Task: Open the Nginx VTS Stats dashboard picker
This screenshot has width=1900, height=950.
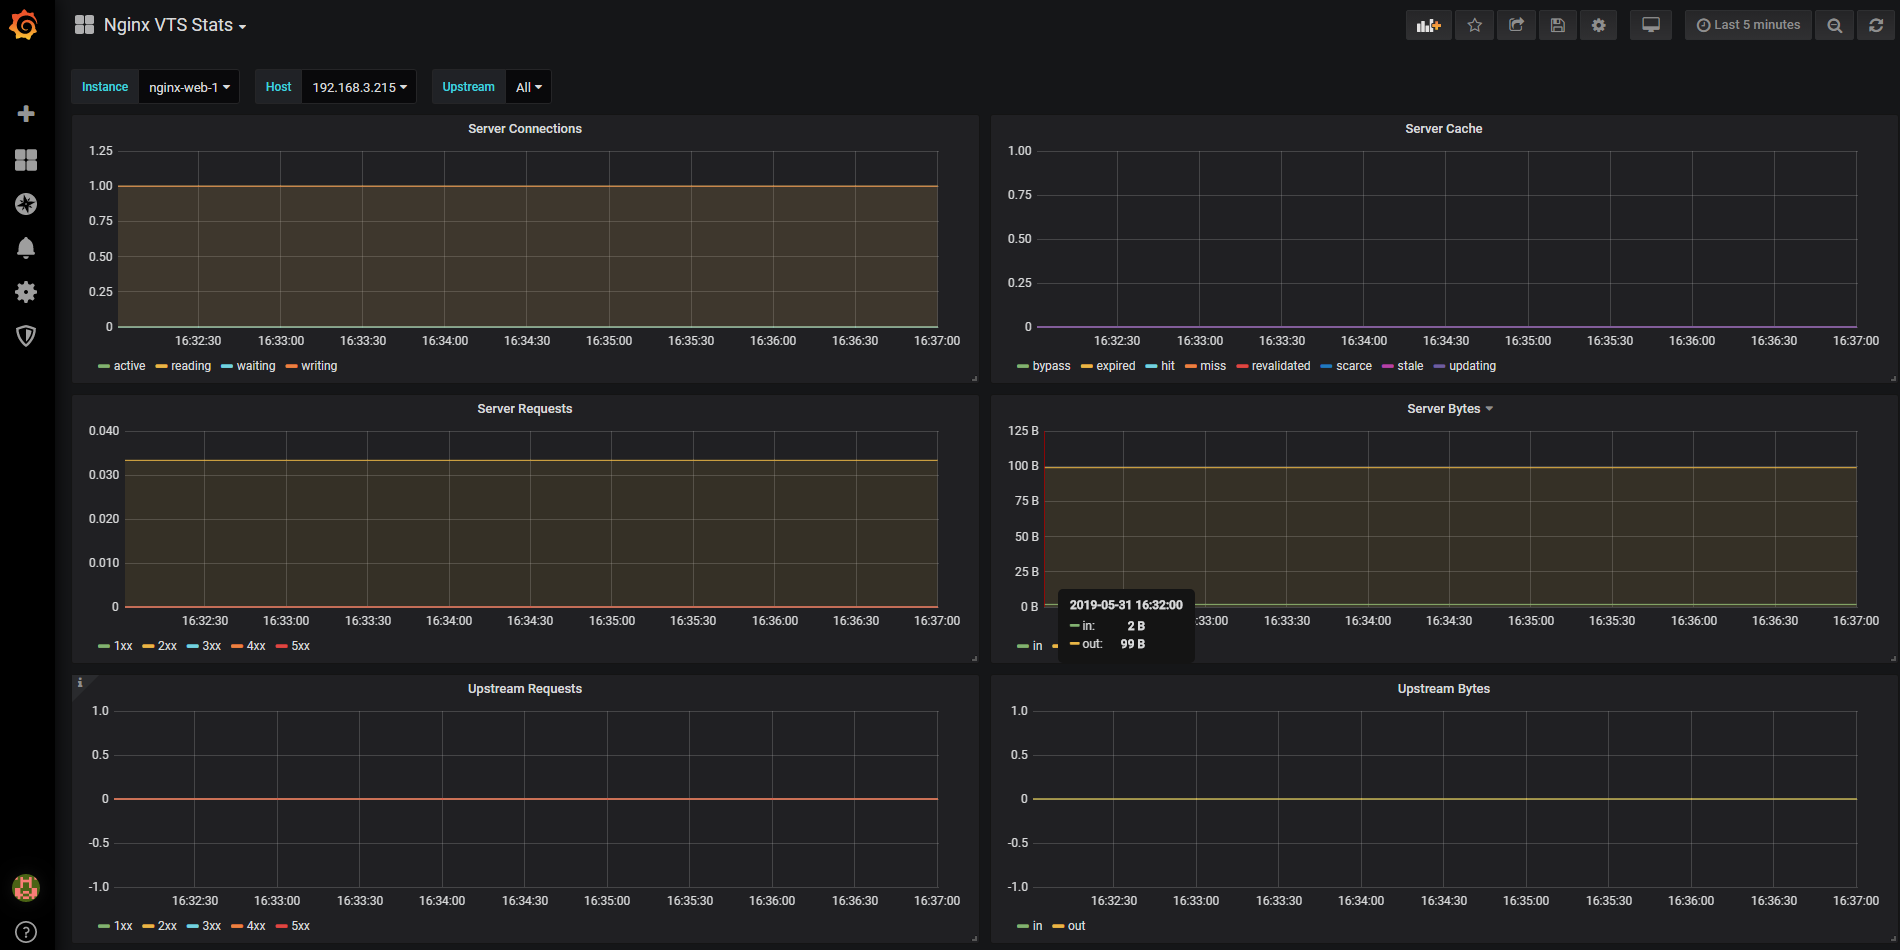Action: pos(168,25)
